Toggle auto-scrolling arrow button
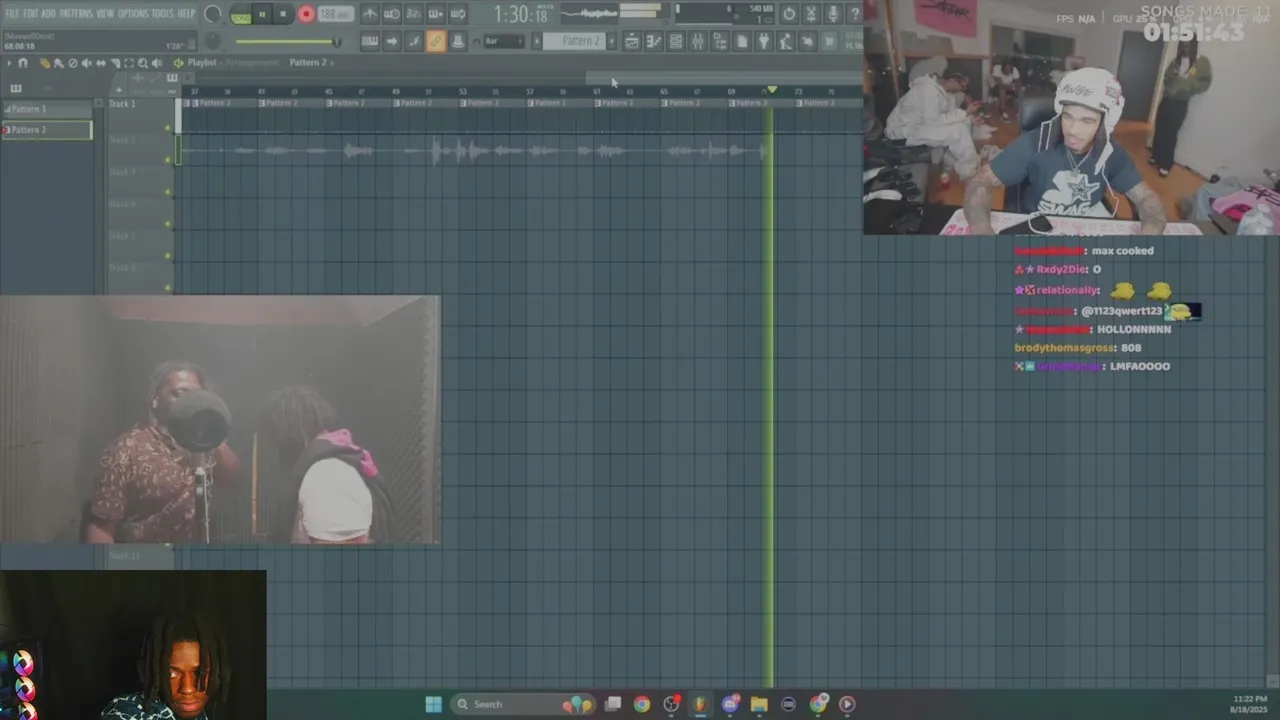Screen dimensions: 1280x720 pos(392,41)
